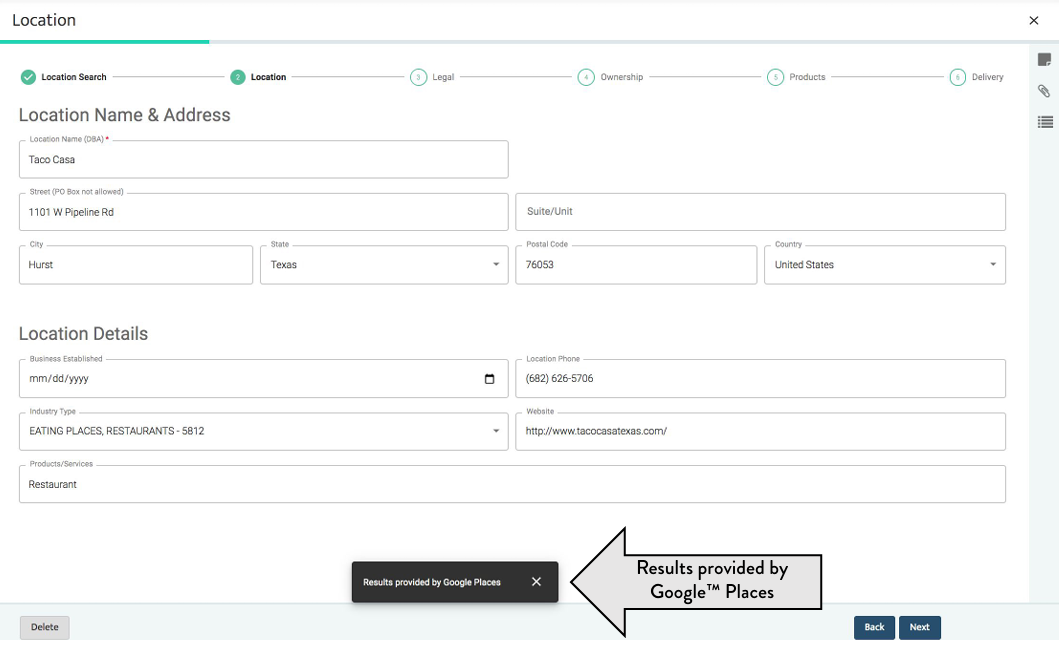The width and height of the screenshot is (1062, 645).
Task: Click the Next button
Action: [x=919, y=627]
